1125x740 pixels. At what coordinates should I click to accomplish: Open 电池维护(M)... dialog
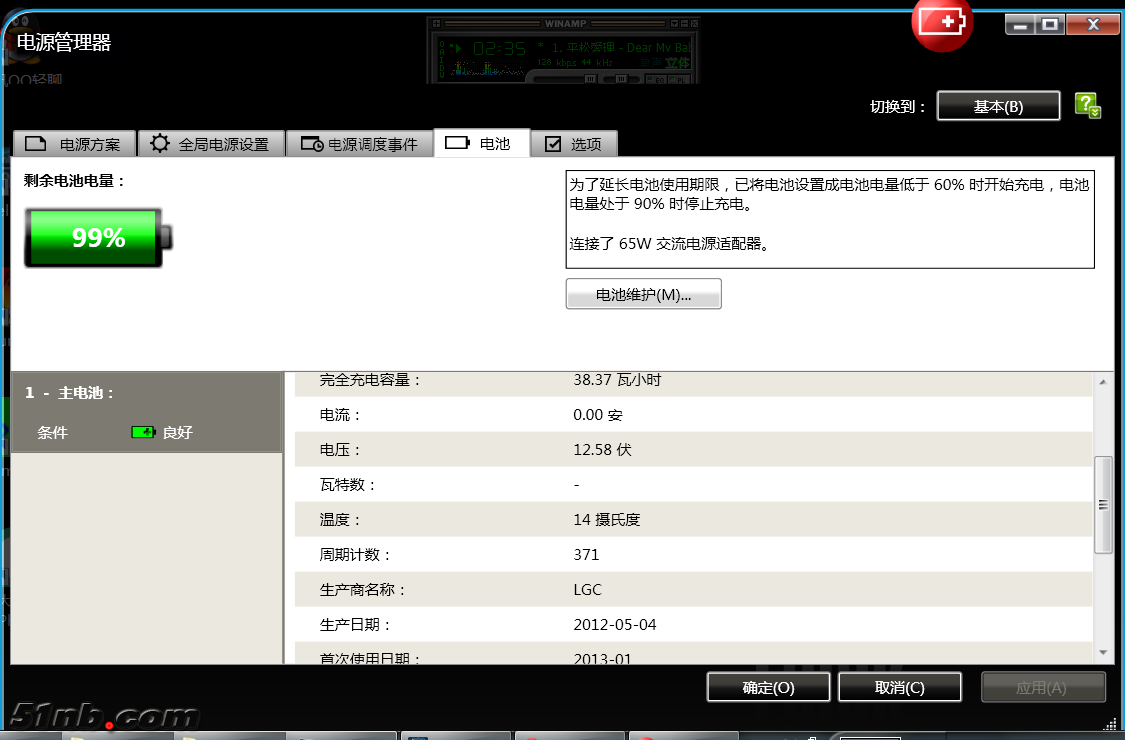point(644,294)
